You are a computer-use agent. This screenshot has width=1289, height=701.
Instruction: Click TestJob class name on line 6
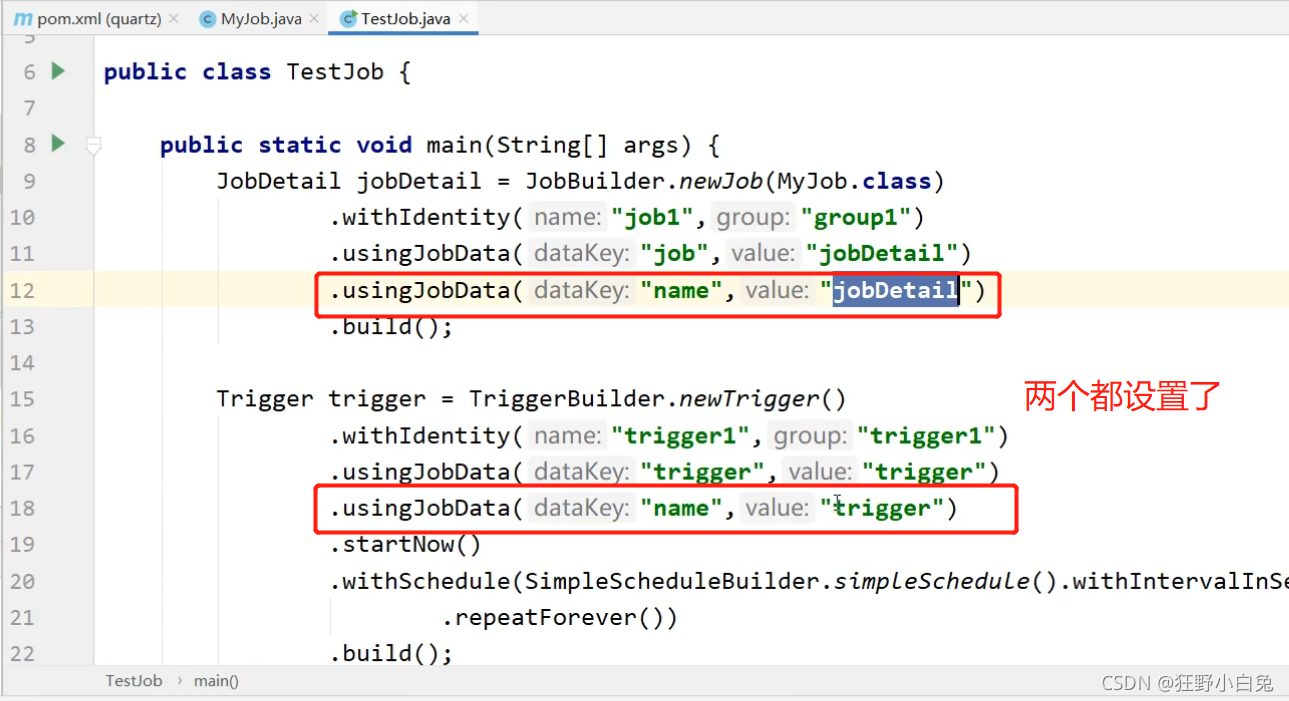point(335,72)
